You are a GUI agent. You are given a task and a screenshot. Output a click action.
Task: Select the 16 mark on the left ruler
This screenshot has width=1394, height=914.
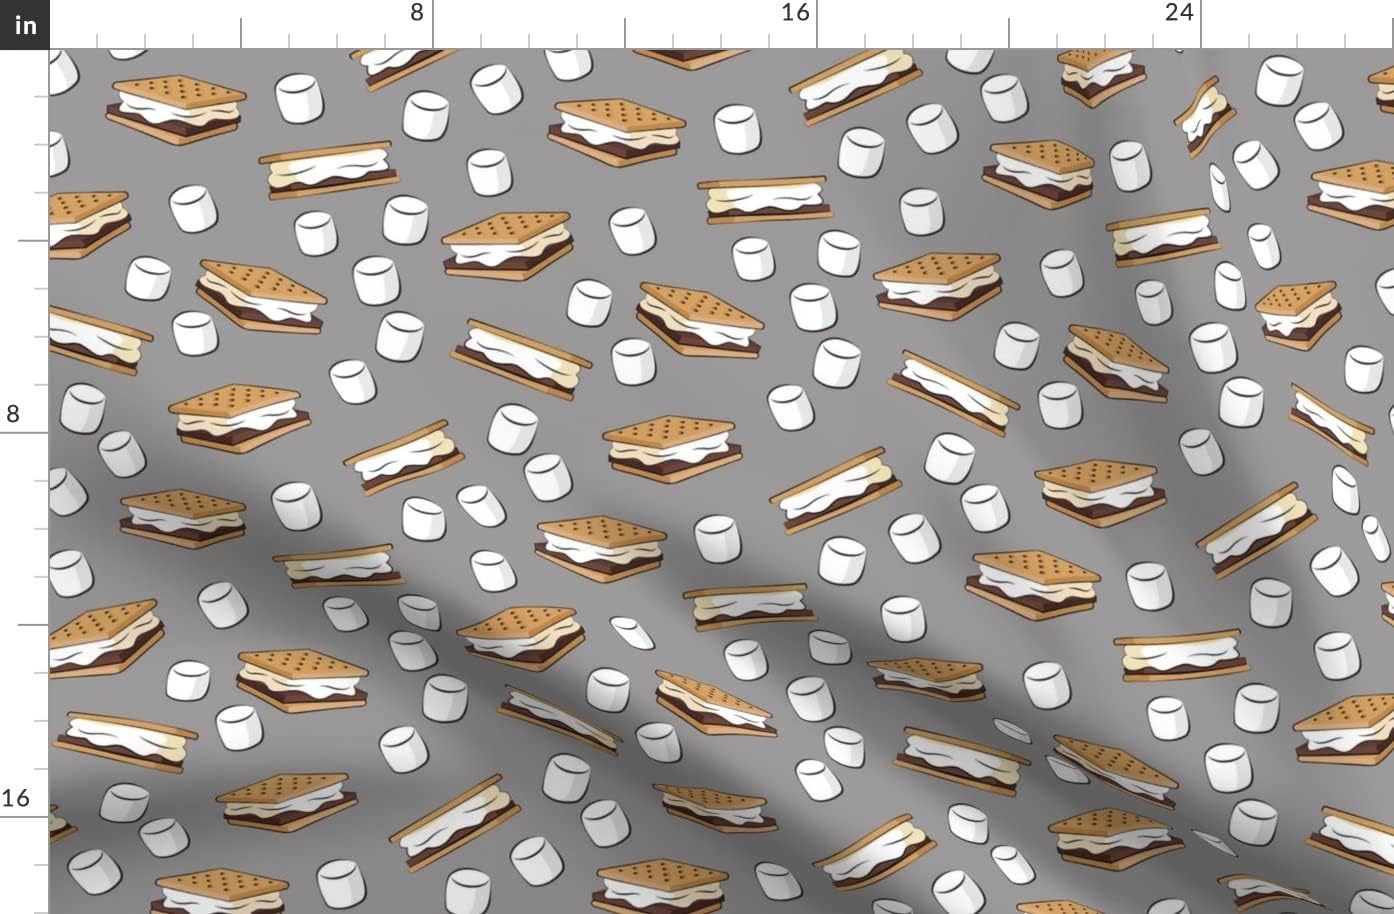click(14, 798)
